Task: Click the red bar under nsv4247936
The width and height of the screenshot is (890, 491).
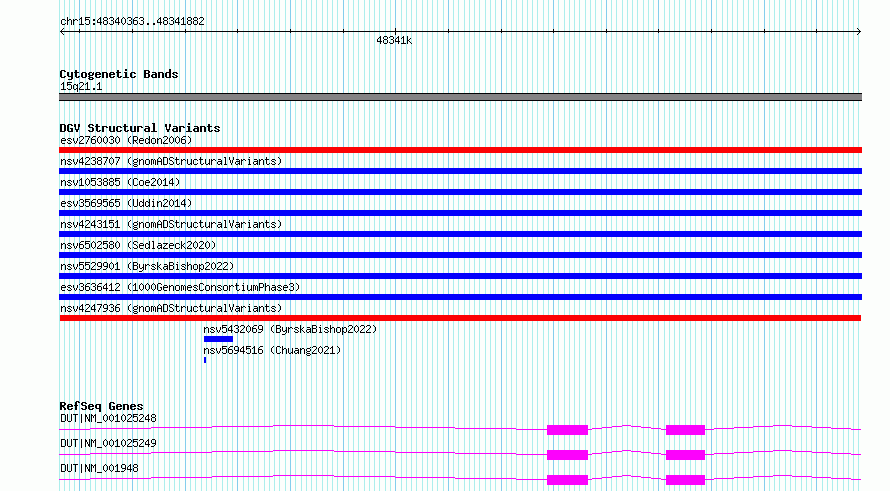Action: tap(460, 318)
